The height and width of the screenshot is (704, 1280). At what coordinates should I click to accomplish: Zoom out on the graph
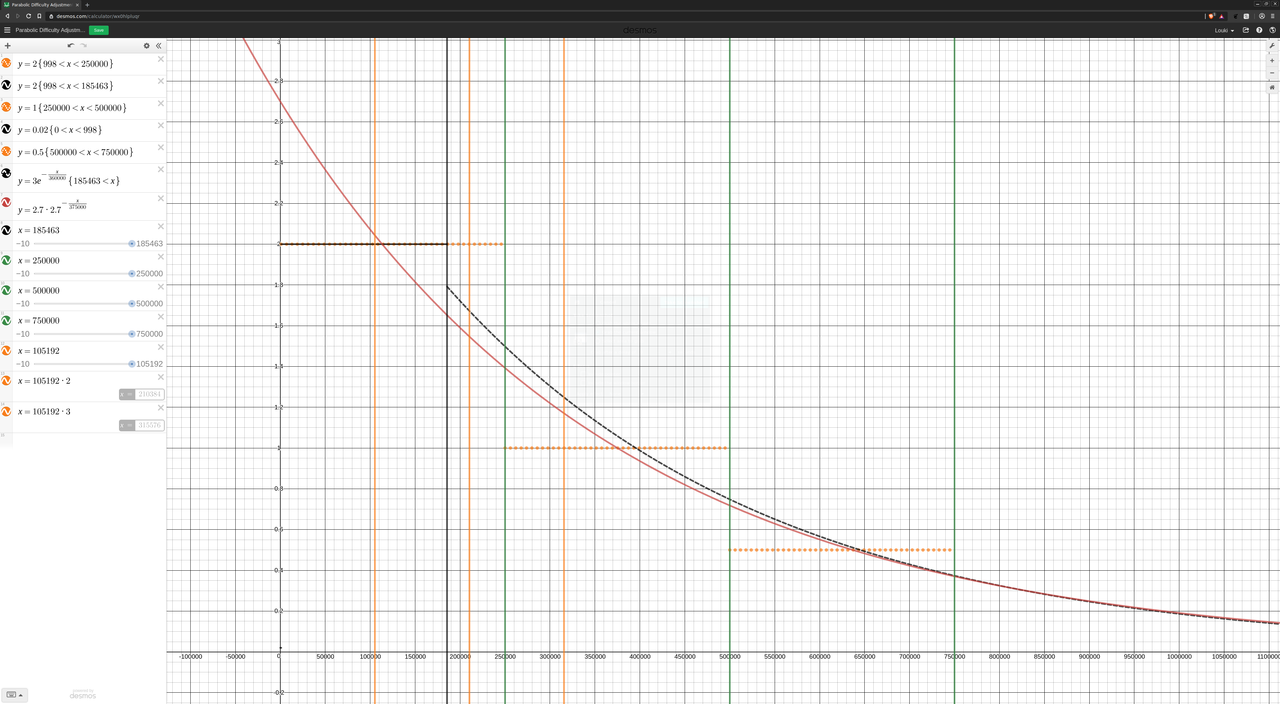click(1272, 73)
